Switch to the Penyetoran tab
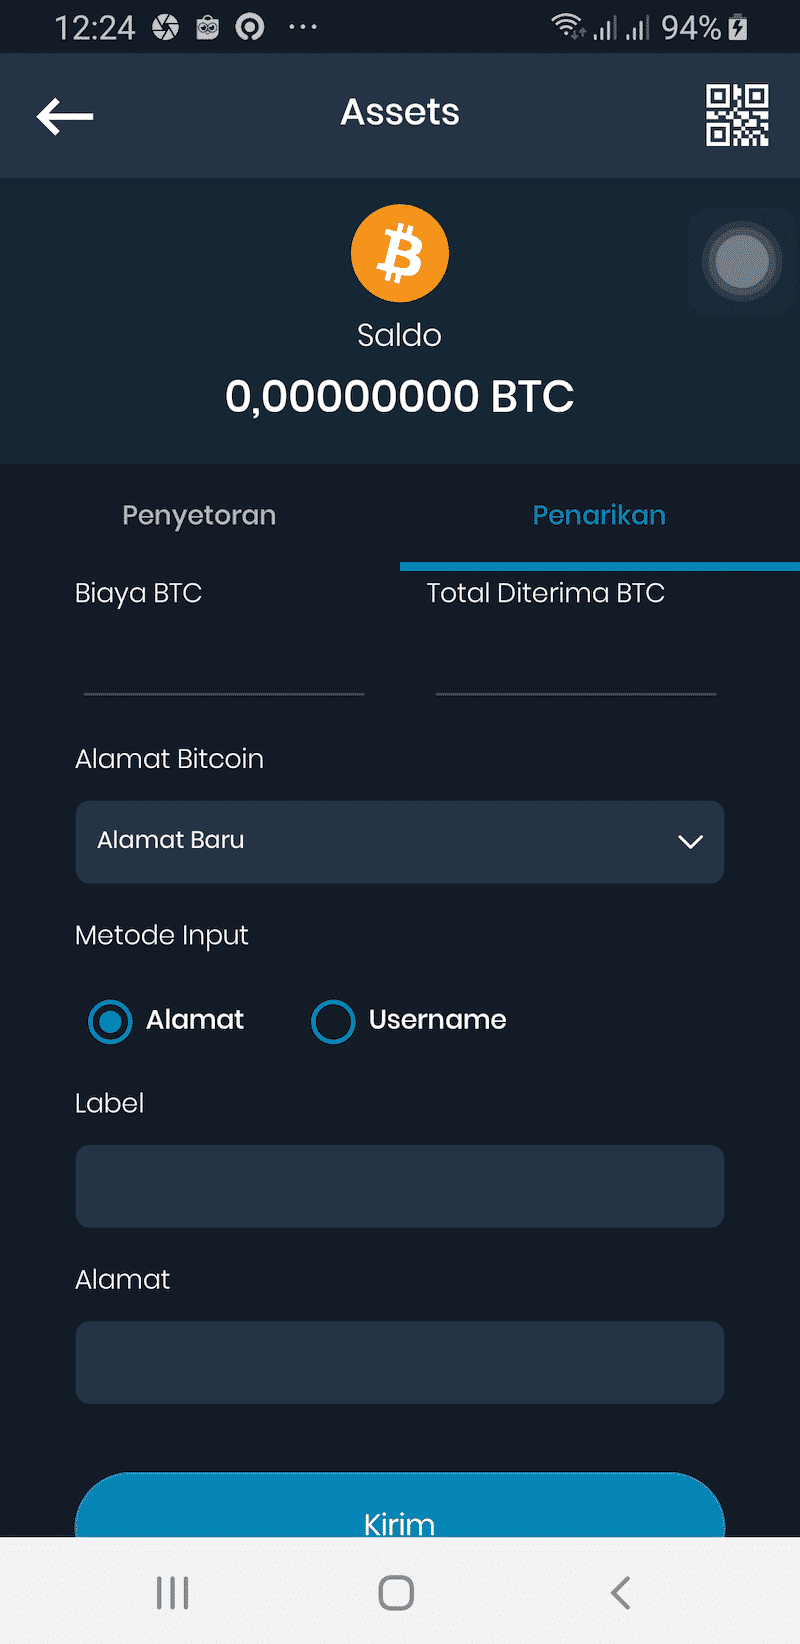The image size is (800, 1644). pyautogui.click(x=199, y=515)
